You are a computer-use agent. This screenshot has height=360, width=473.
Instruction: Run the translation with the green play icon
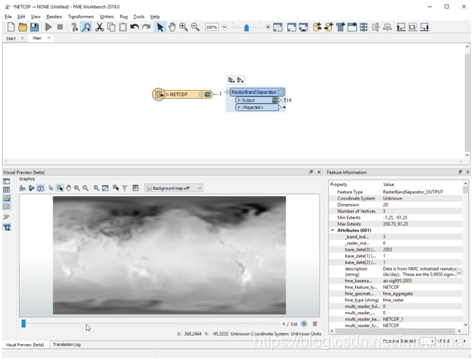click(49, 27)
